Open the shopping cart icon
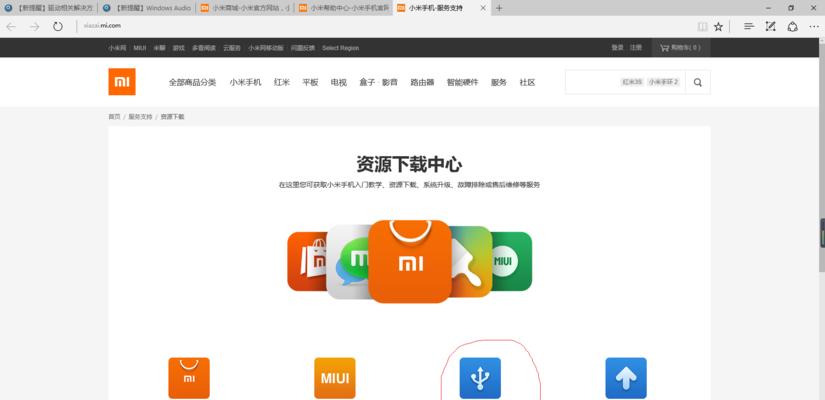Screen dimensions: 825x400 665,48
